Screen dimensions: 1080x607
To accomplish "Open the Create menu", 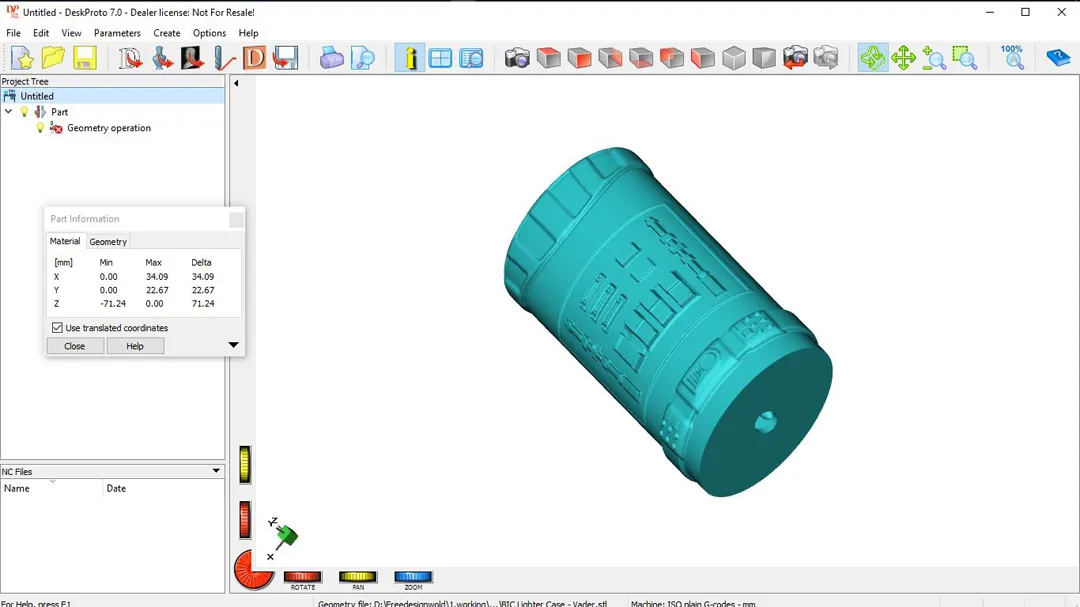I will pyautogui.click(x=167, y=33).
